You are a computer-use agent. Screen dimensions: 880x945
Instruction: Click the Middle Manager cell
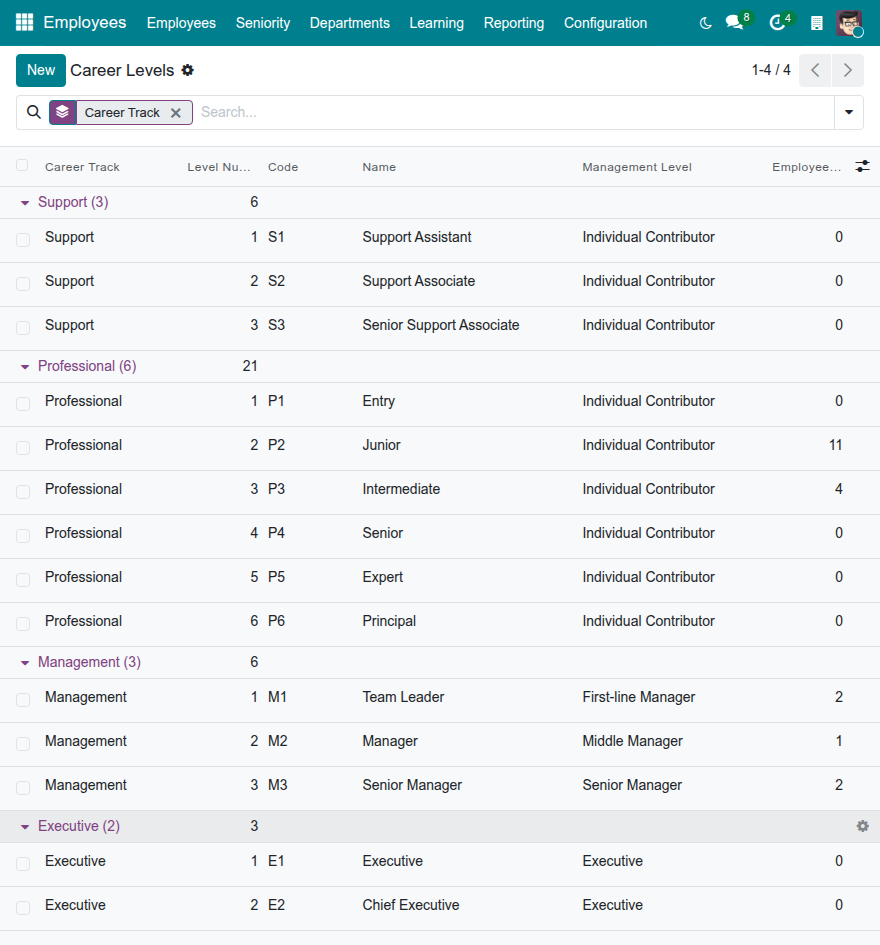click(632, 741)
